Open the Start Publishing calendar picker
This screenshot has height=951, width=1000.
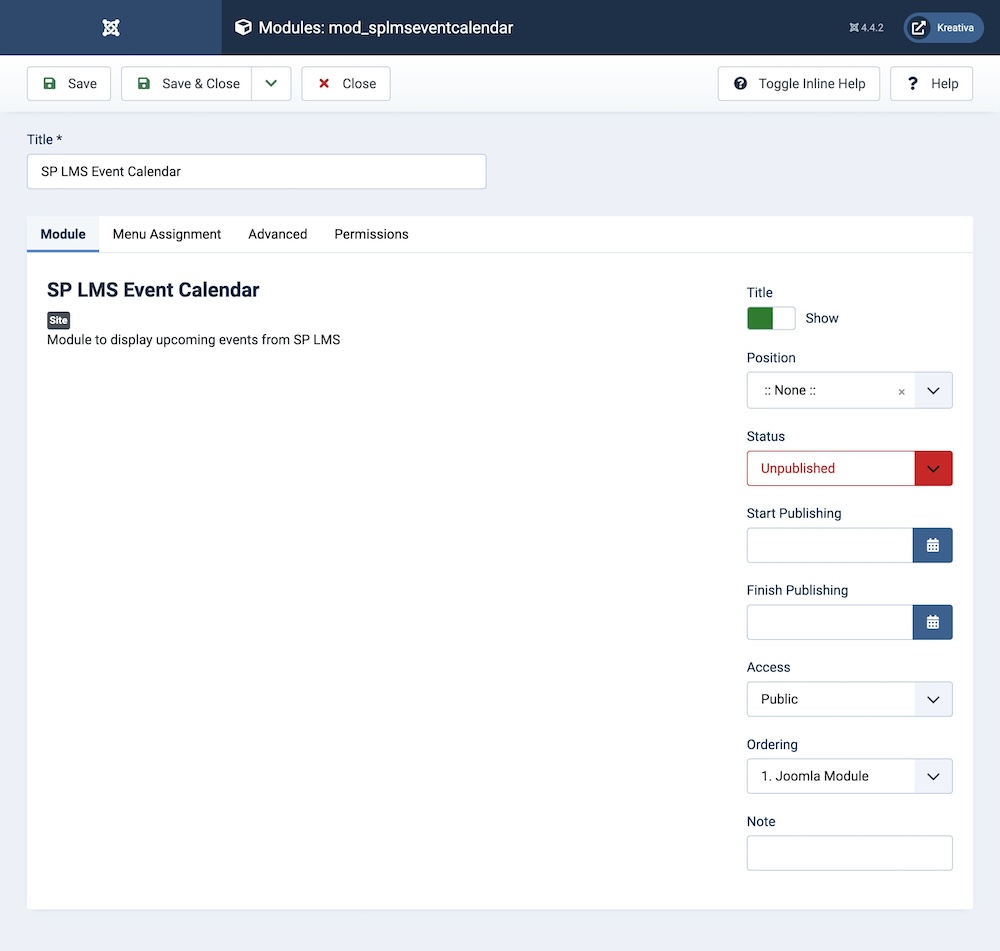(932, 545)
